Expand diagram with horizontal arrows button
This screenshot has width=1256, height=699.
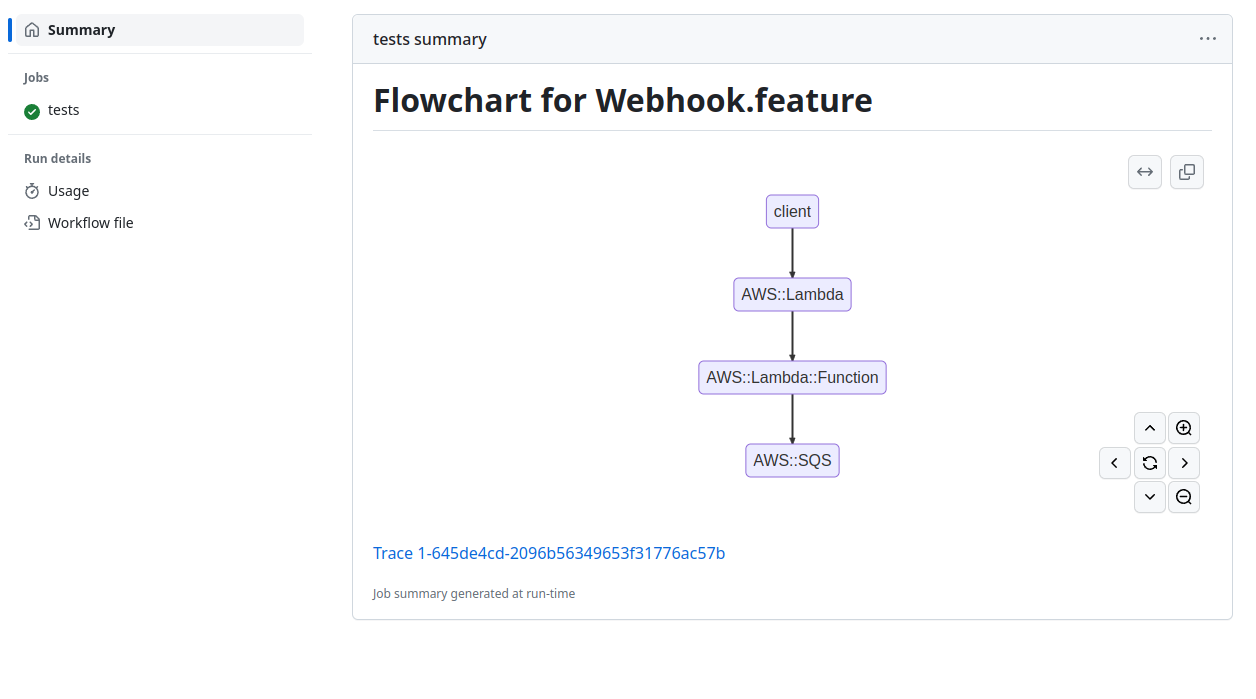click(1145, 172)
